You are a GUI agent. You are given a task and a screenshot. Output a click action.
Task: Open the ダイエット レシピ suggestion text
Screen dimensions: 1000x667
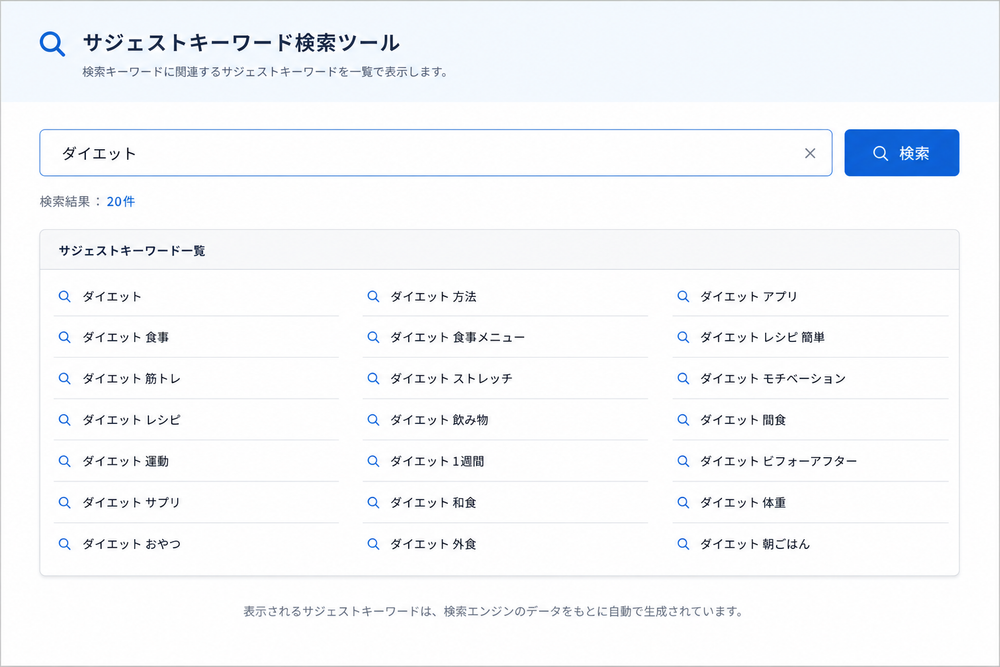(131, 420)
